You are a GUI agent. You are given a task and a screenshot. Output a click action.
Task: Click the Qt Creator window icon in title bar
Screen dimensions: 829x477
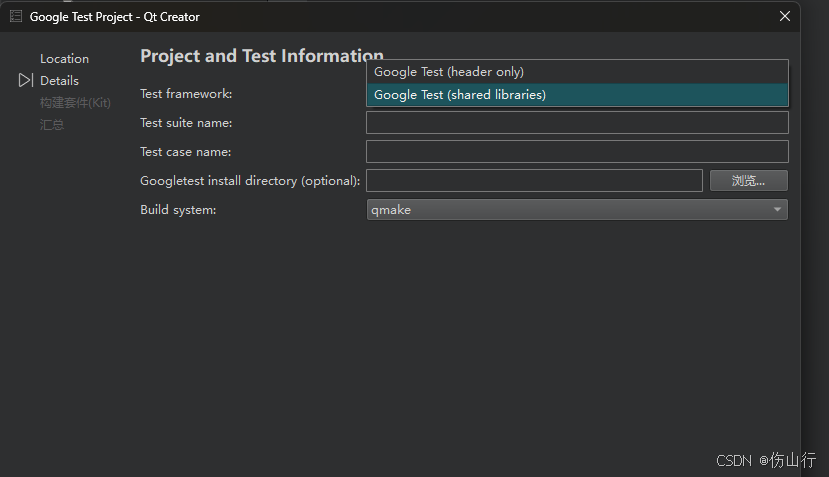pyautogui.click(x=16, y=16)
